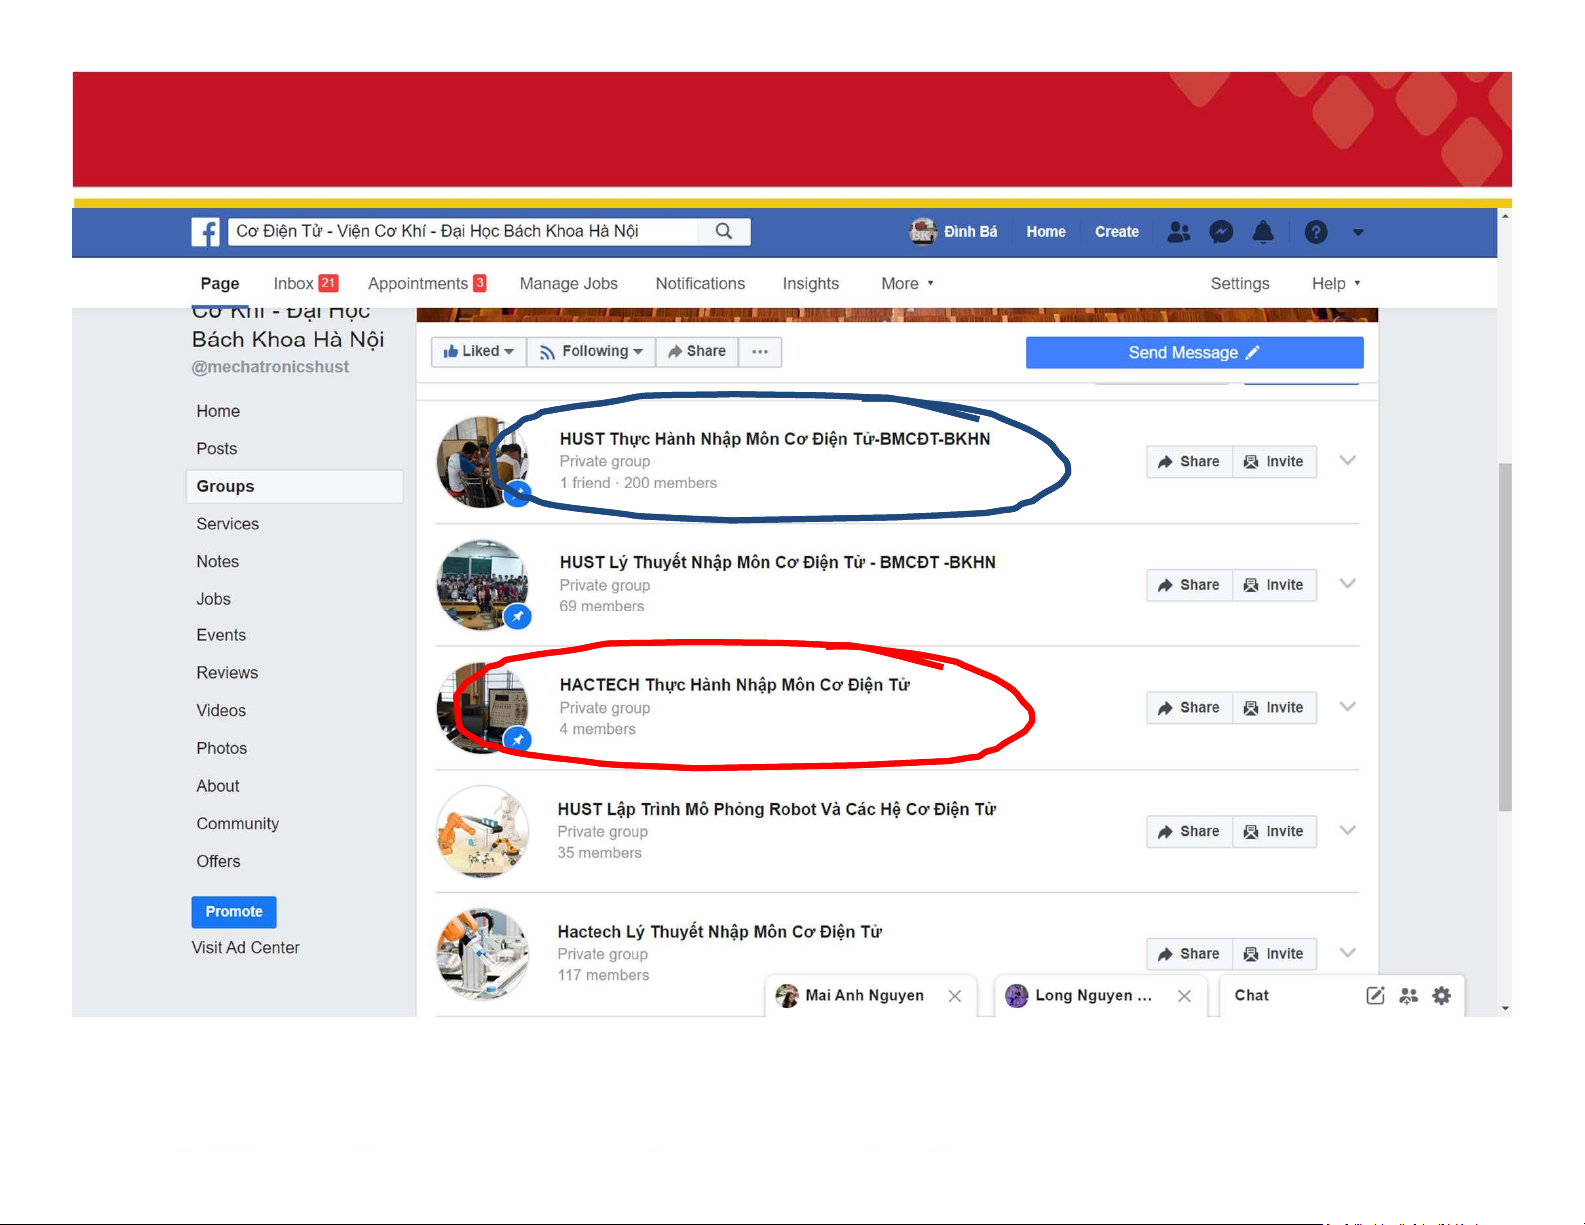Toggle the Following button

pos(591,352)
